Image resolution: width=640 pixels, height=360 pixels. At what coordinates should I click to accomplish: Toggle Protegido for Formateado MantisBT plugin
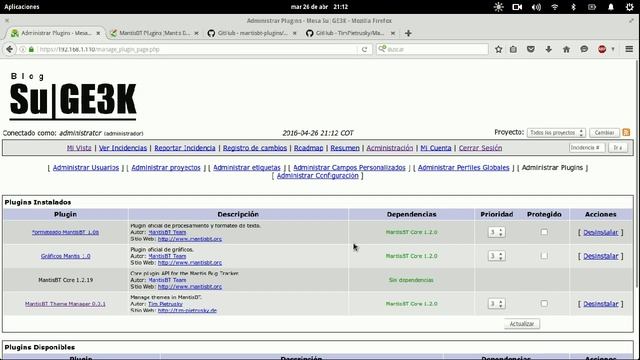point(544,232)
